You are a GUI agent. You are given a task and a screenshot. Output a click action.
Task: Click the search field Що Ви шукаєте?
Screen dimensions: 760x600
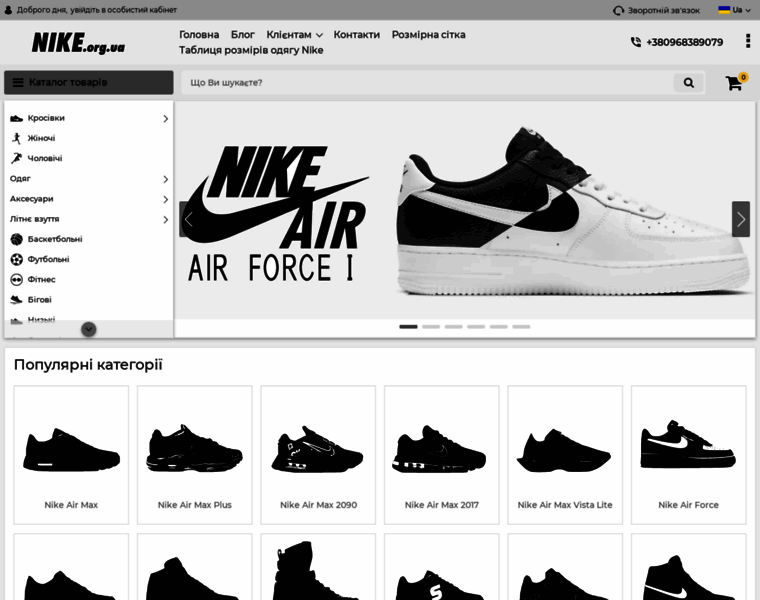(x=427, y=83)
